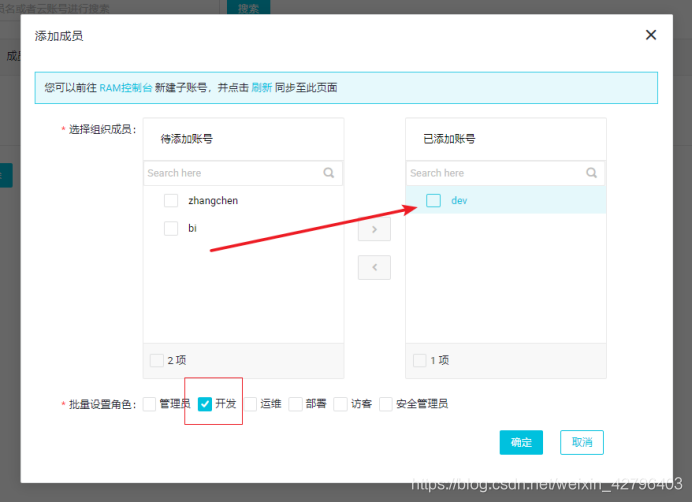Select all with the 2 项 checkbox
The height and width of the screenshot is (503, 693).
click(156, 360)
